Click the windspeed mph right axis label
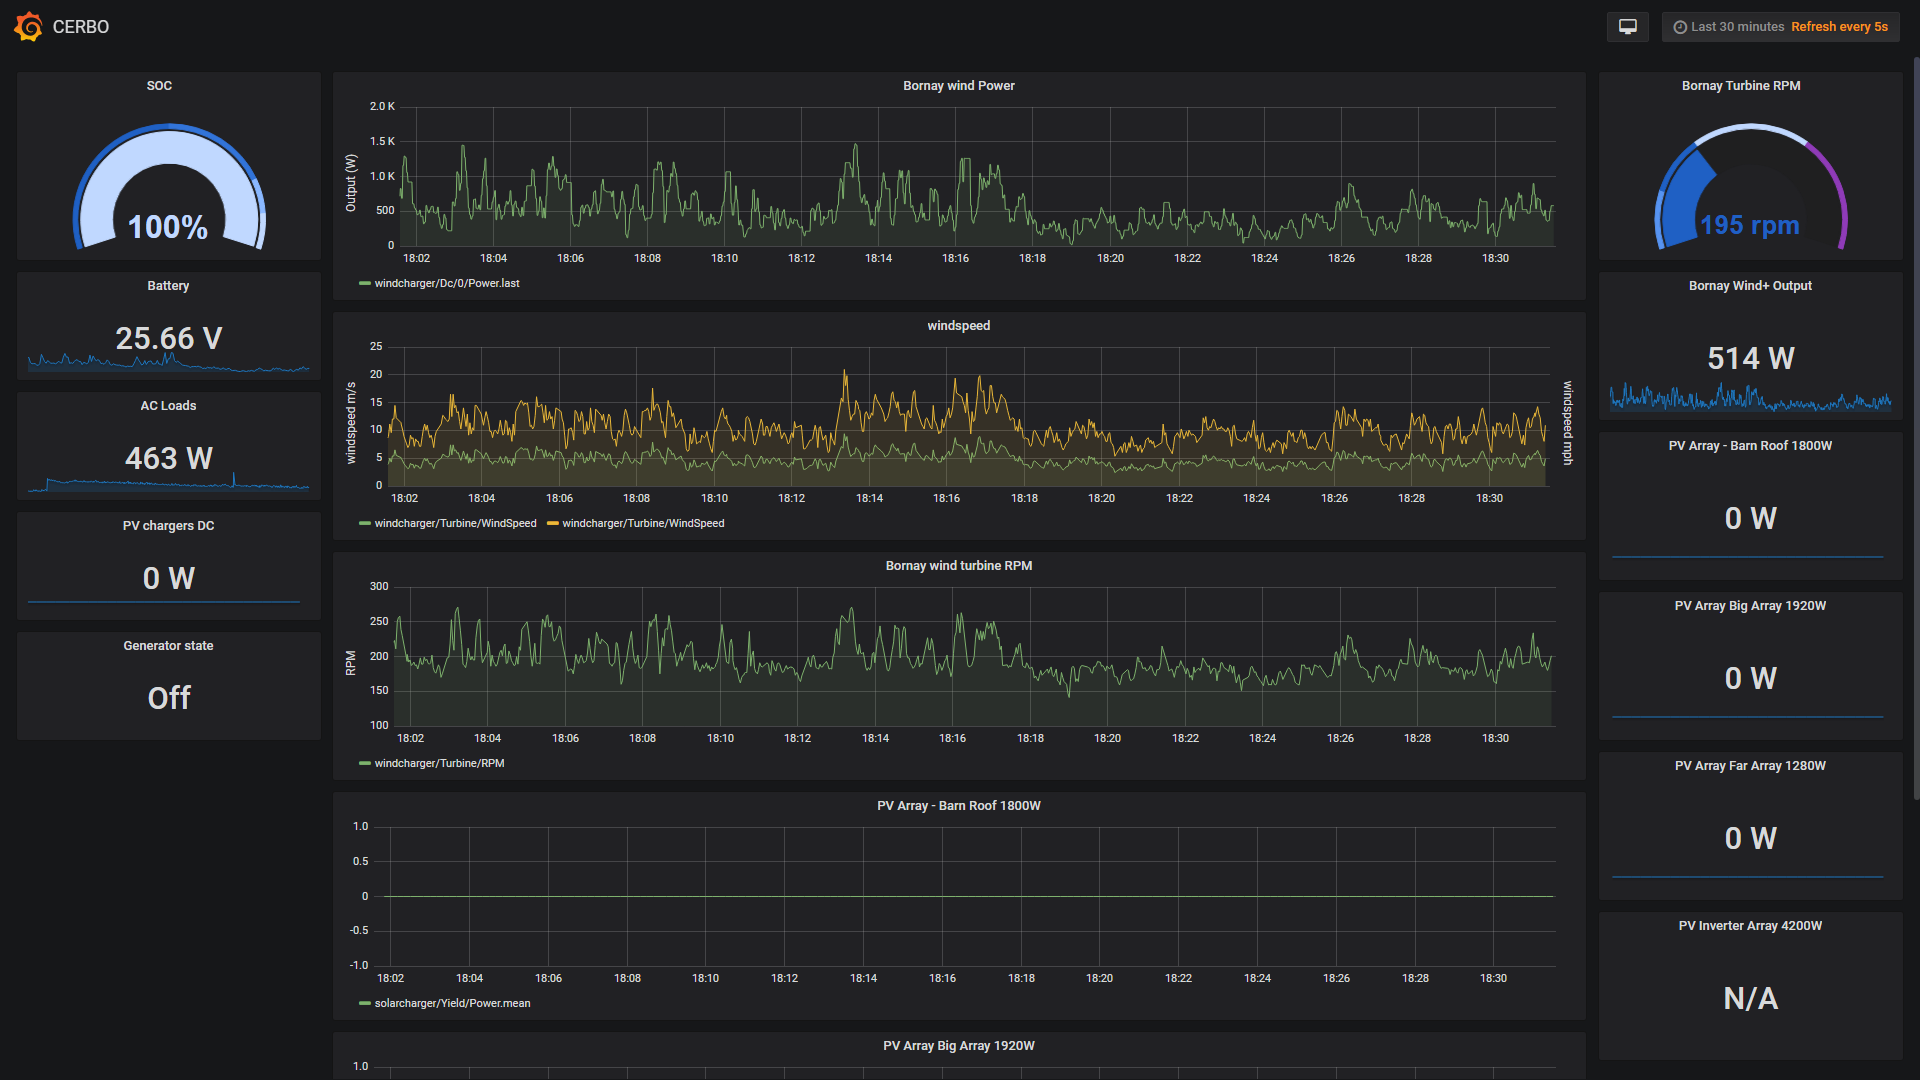Screen dimensions: 1920x1080 click(1568, 423)
